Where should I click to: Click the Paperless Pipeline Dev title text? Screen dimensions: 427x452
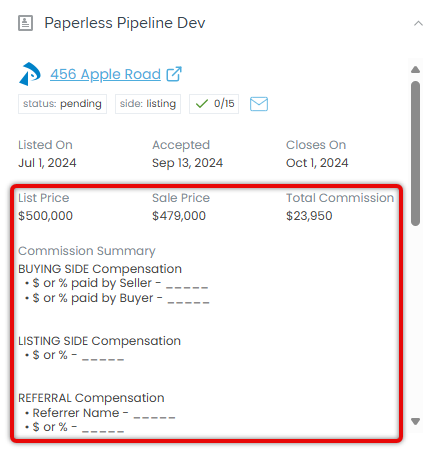pyautogui.click(x=125, y=23)
